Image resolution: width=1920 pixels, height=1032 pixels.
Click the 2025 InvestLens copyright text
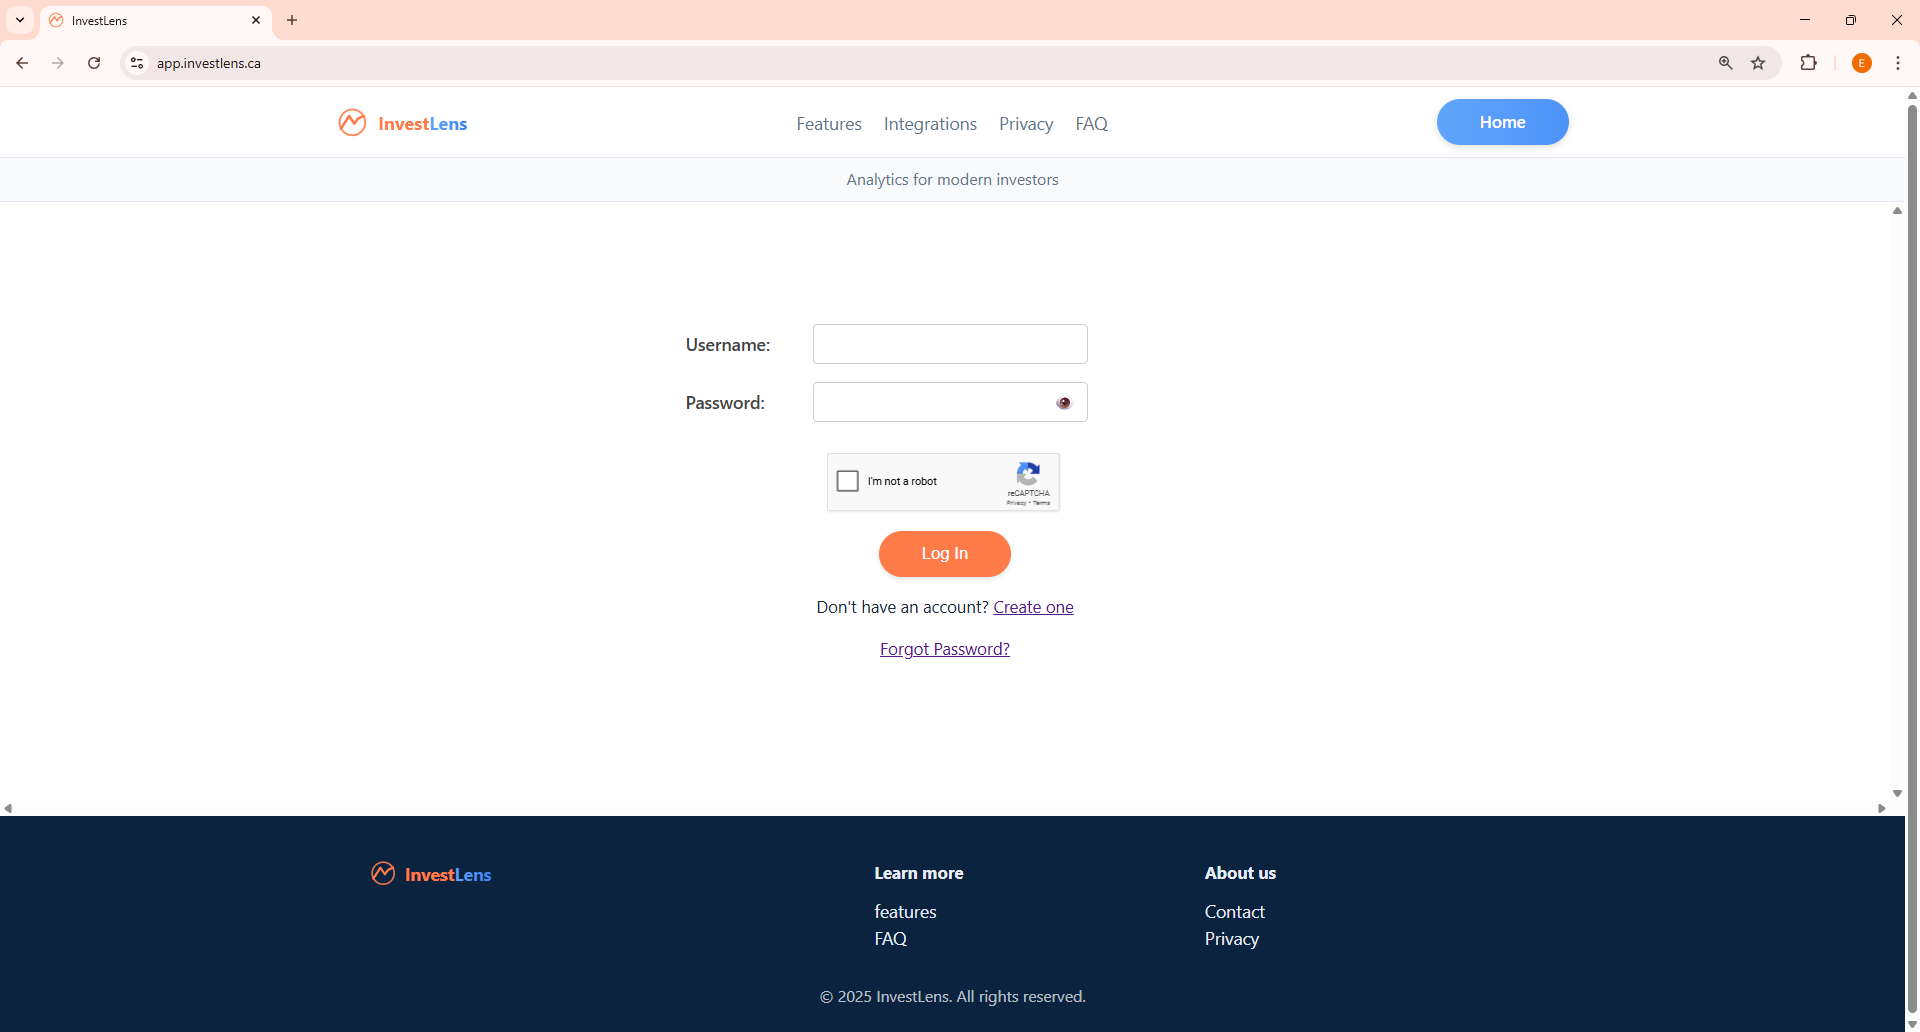pos(952,997)
